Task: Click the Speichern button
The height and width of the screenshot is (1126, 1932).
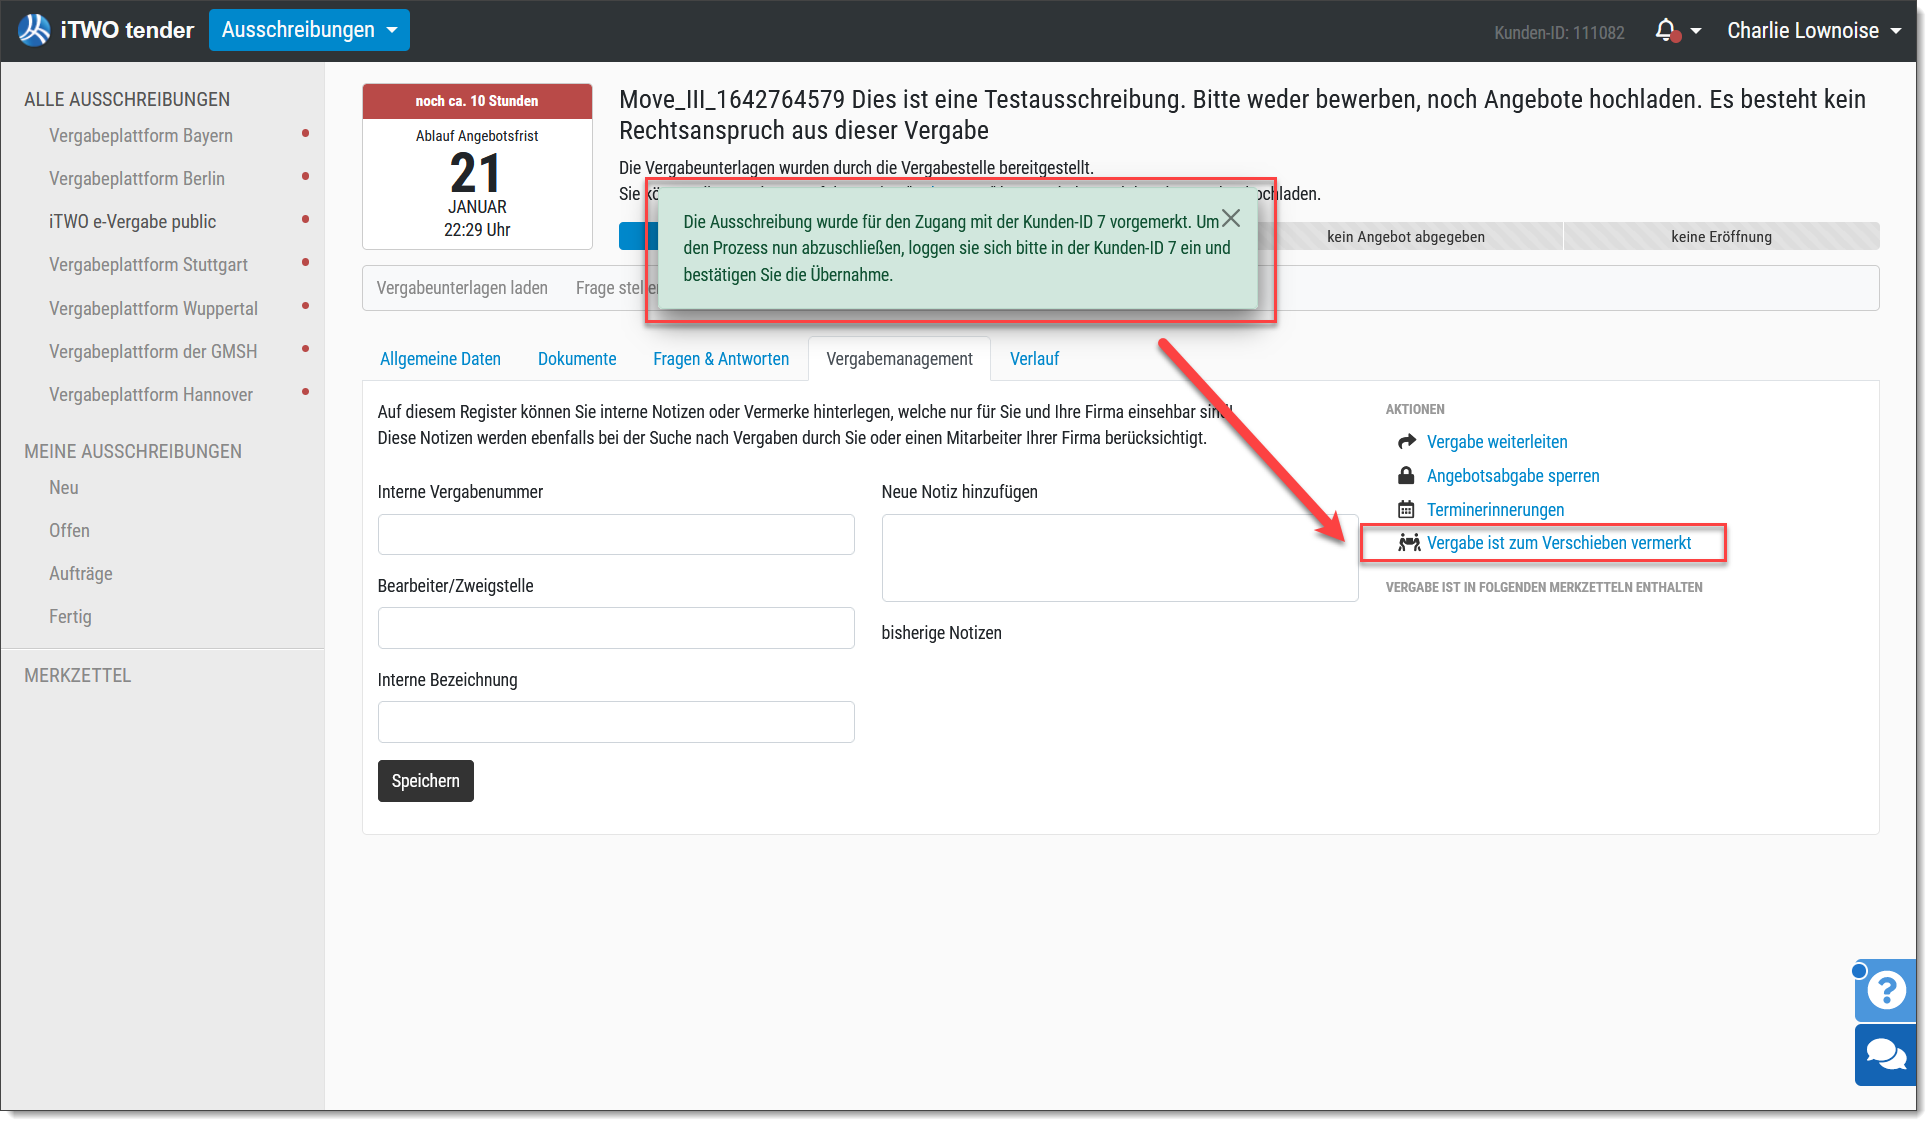Action: (x=425, y=781)
